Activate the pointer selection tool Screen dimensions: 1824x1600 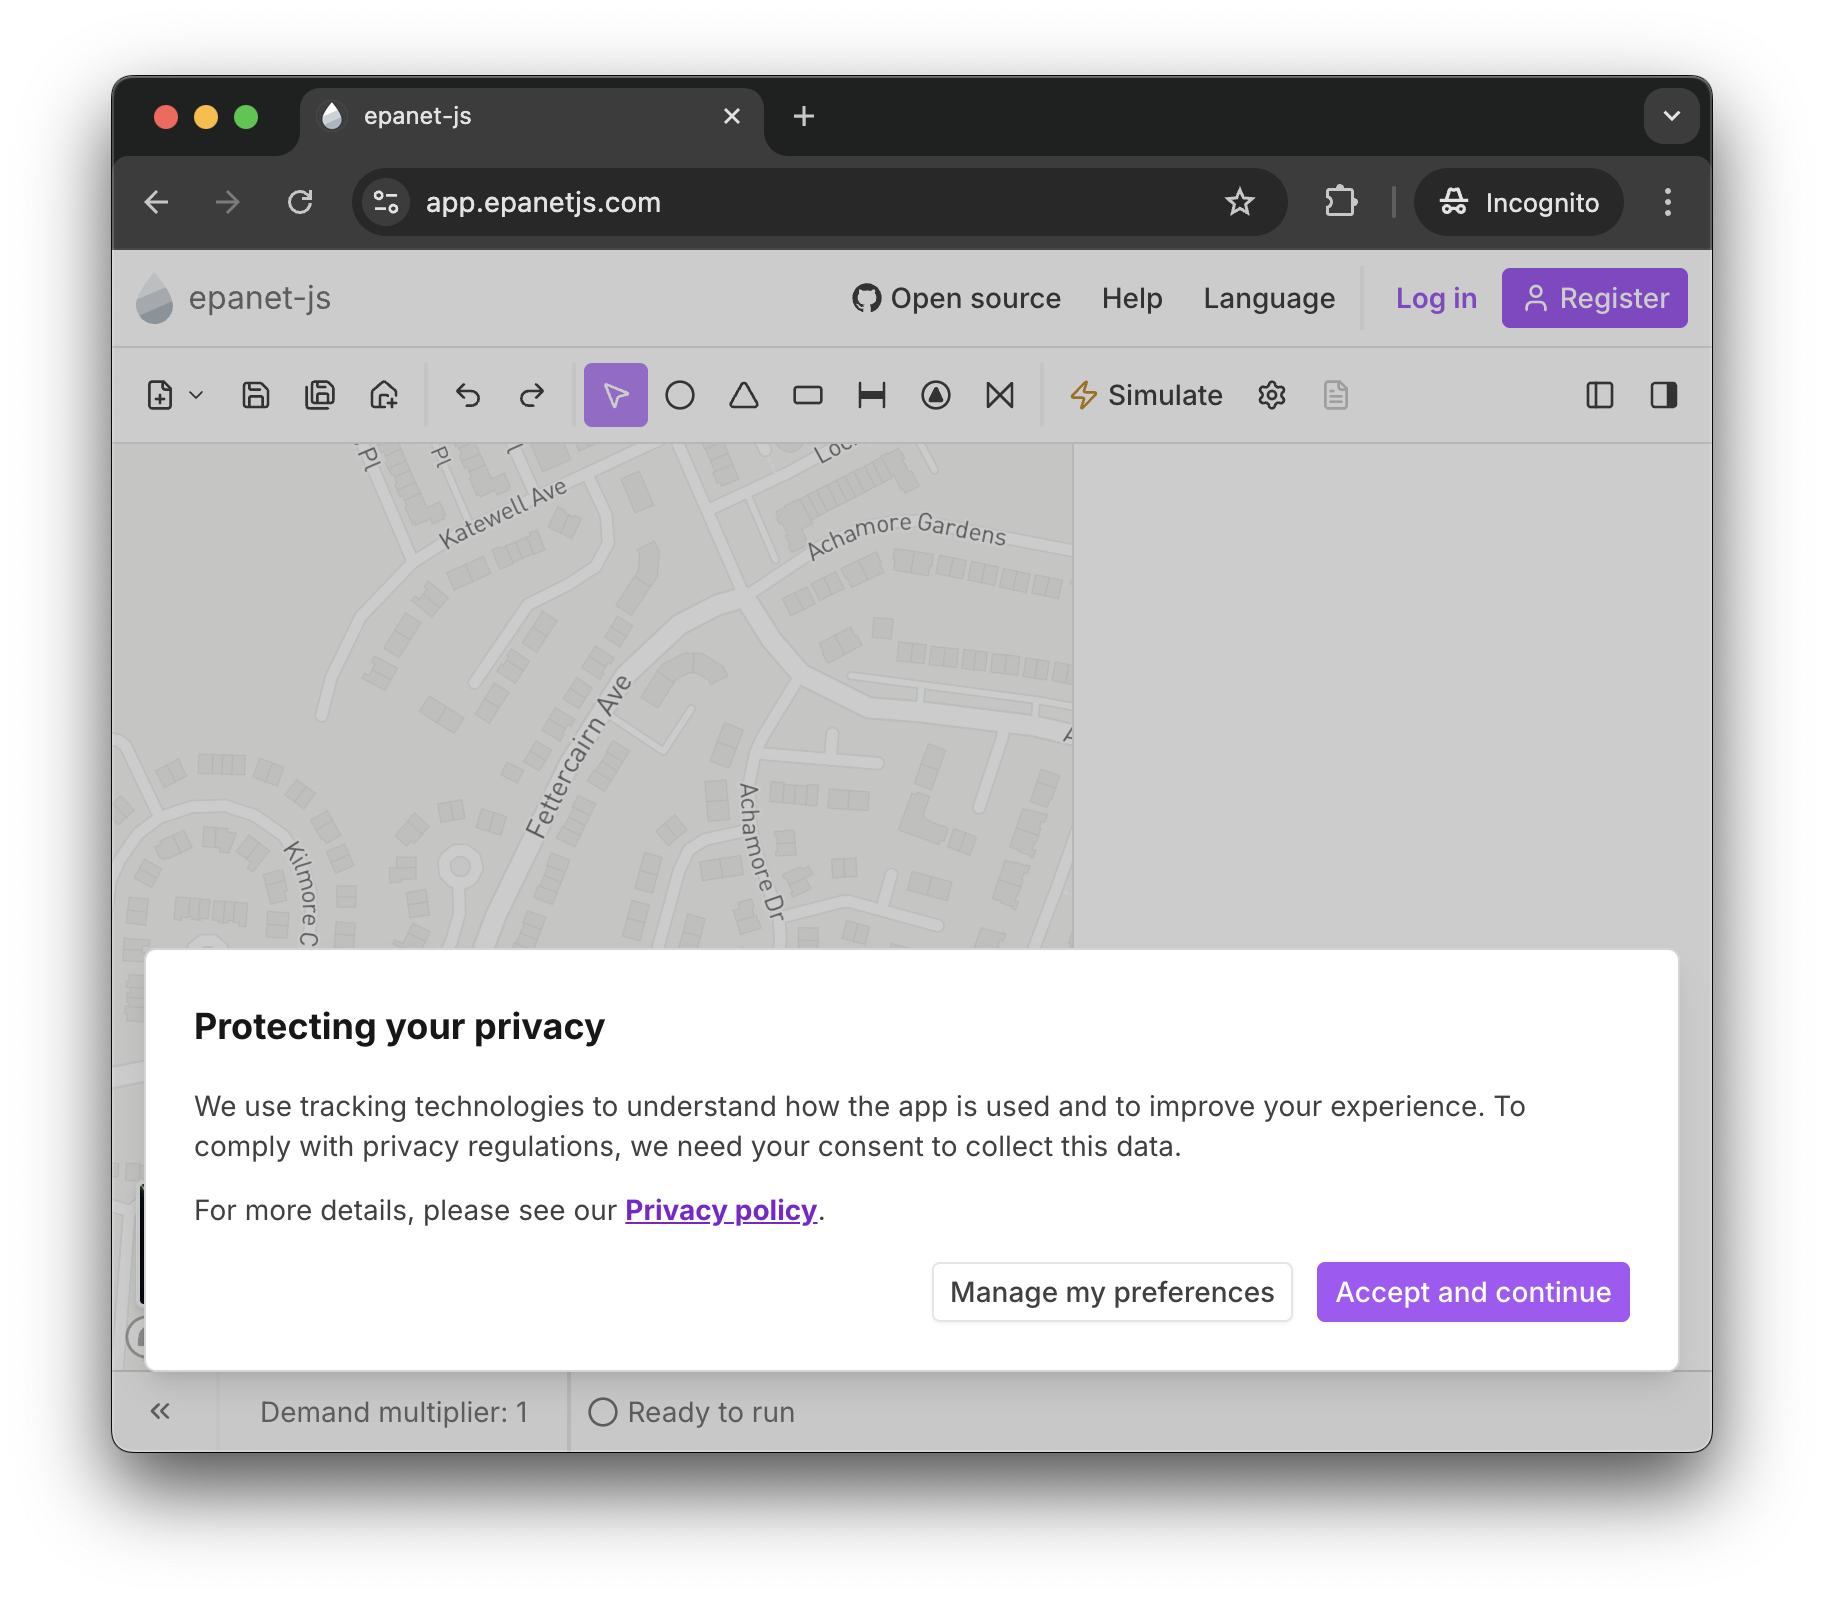tap(615, 395)
